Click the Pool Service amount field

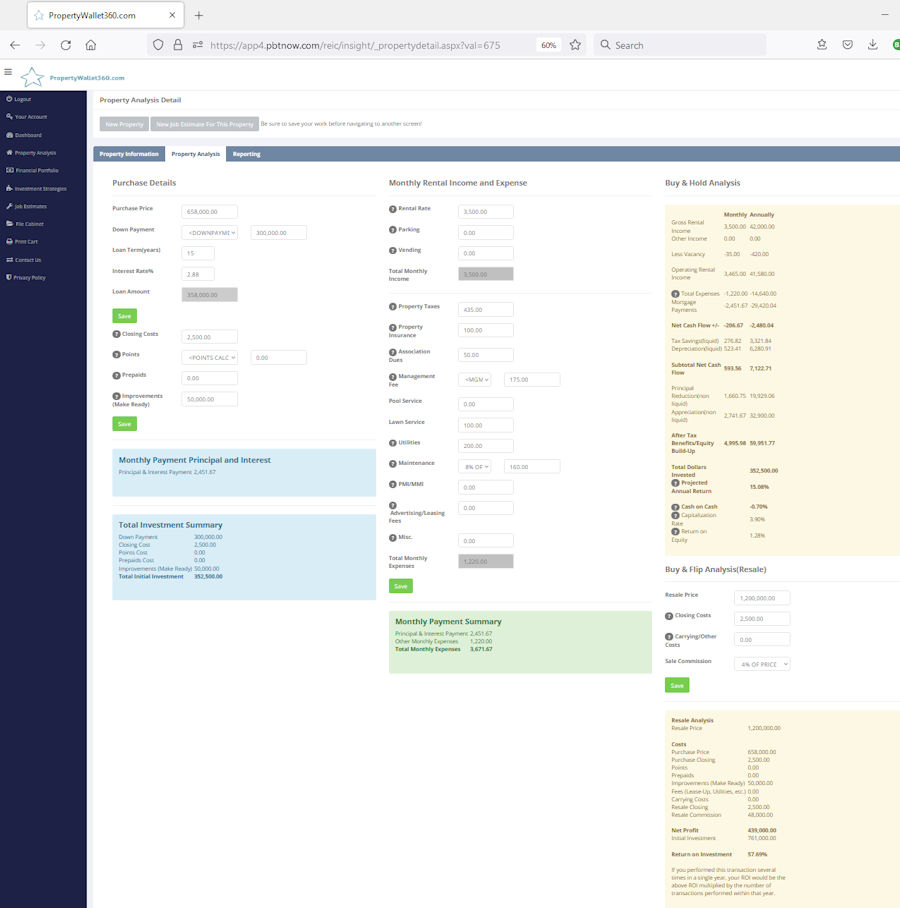[486, 404]
